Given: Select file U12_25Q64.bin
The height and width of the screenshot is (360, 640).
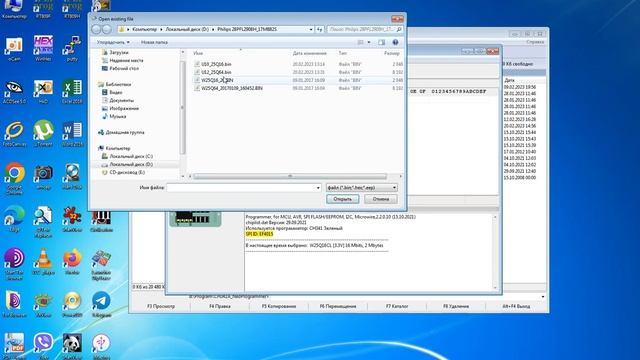Looking at the screenshot, I should pos(216,72).
